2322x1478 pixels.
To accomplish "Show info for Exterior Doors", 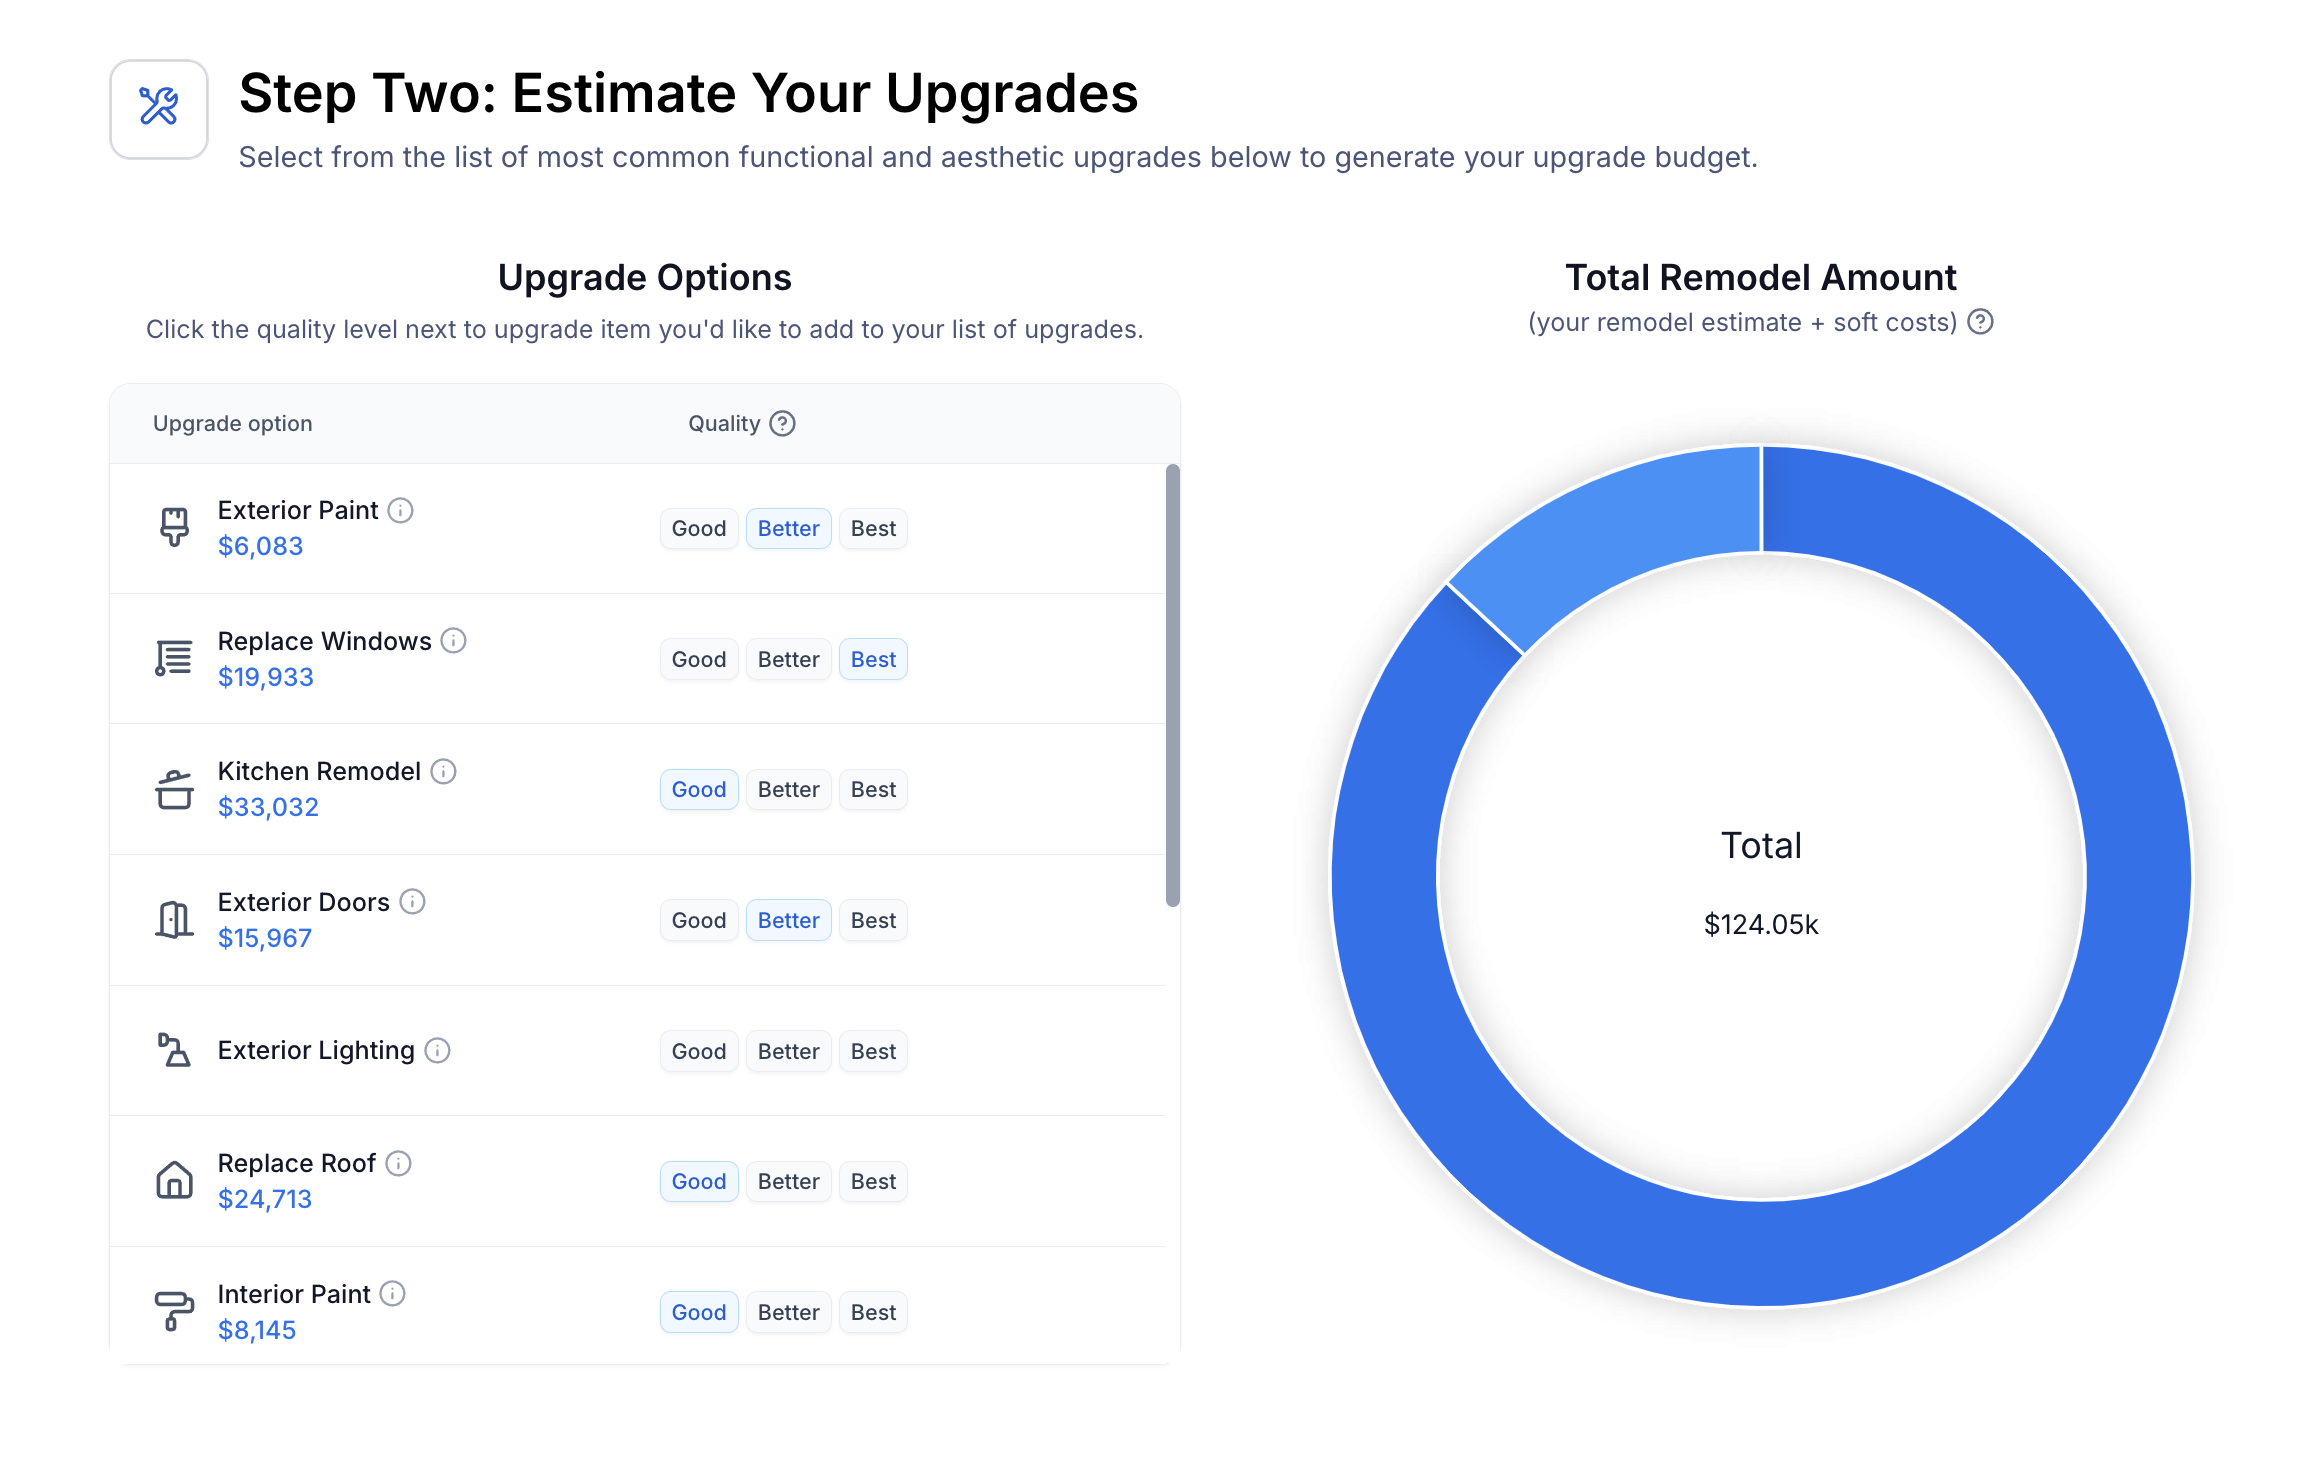I will (412, 902).
